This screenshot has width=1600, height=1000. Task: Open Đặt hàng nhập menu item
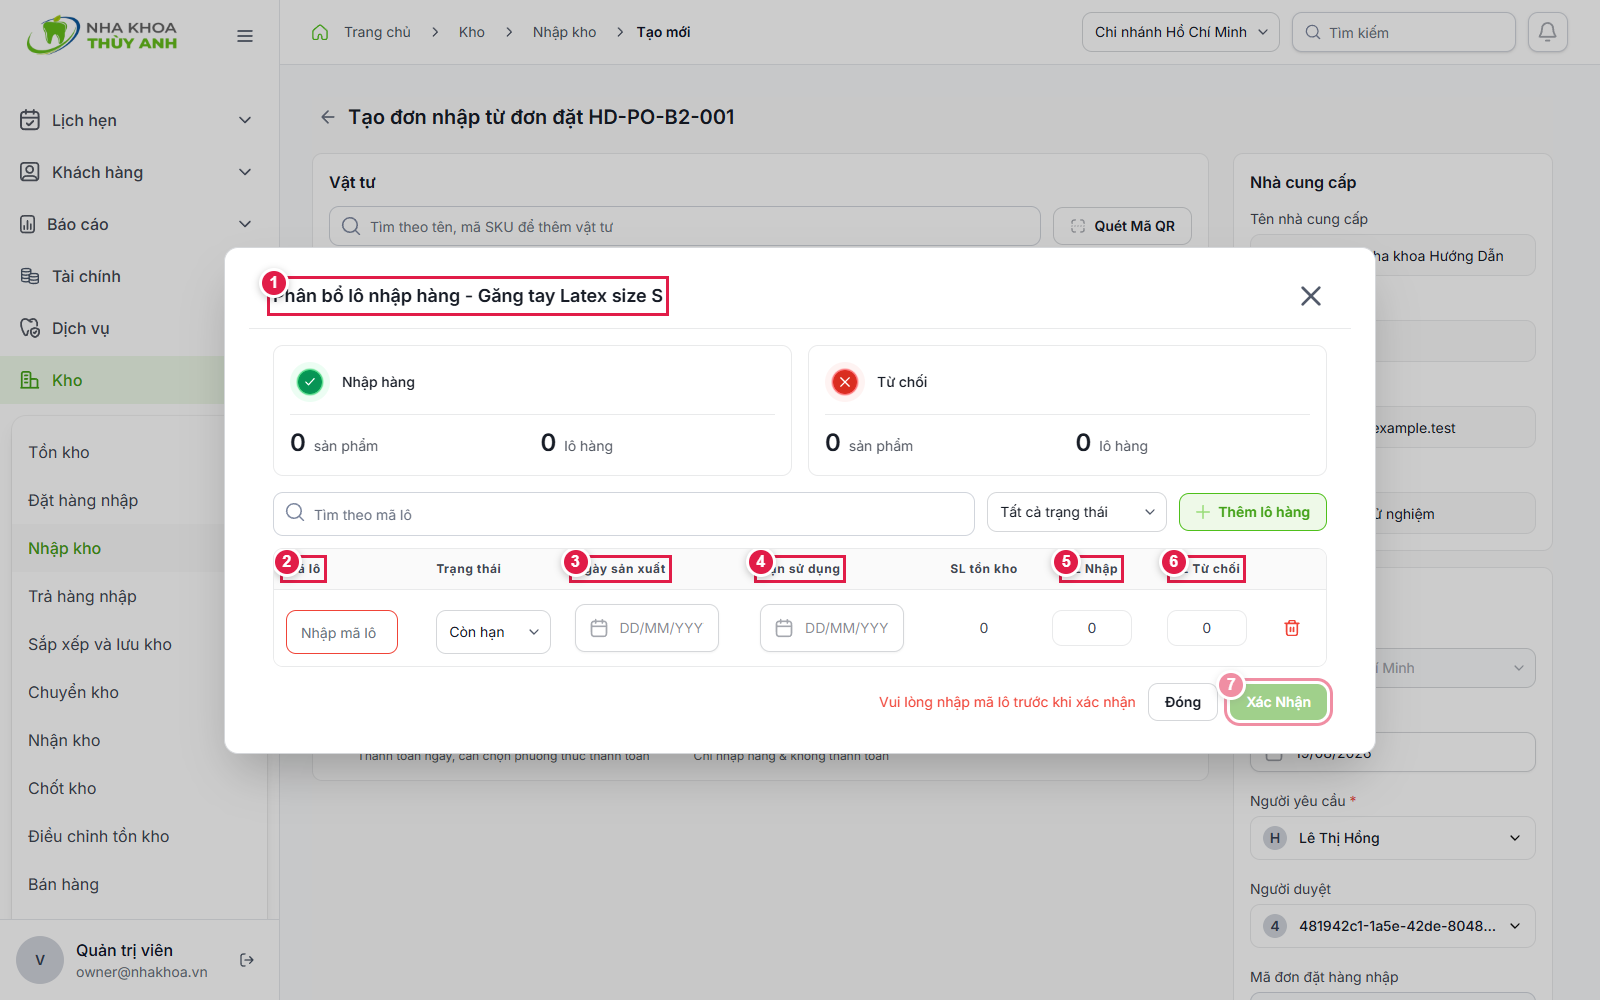click(x=83, y=500)
